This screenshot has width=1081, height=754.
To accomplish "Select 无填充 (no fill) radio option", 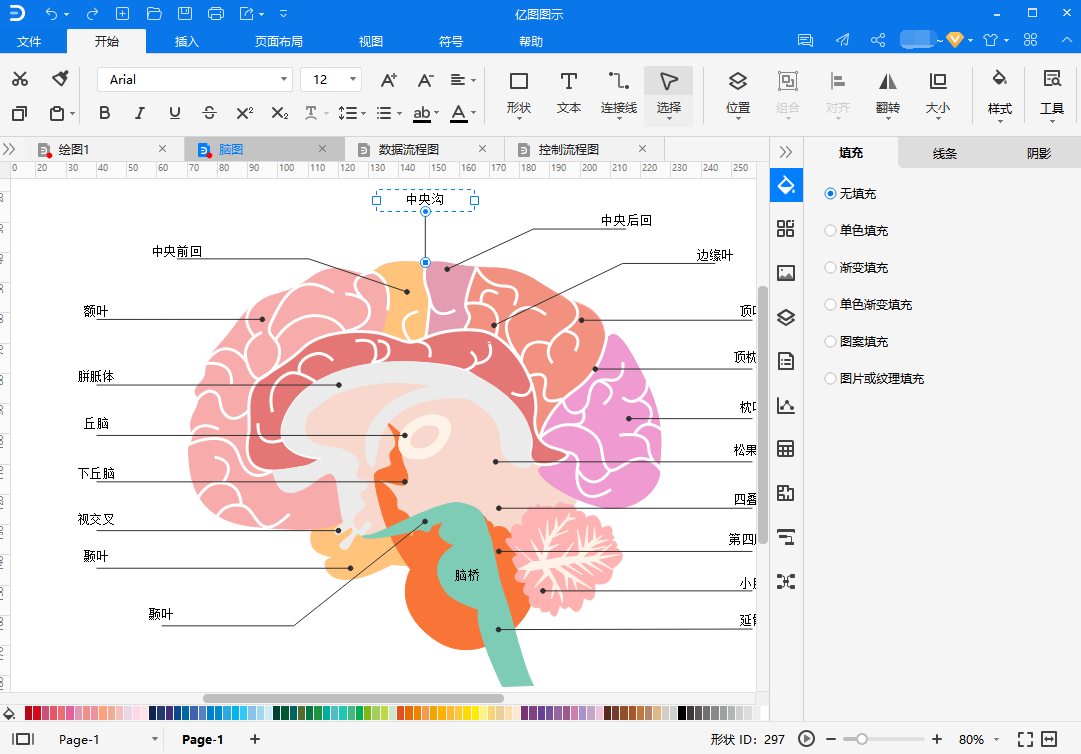I will coord(830,194).
